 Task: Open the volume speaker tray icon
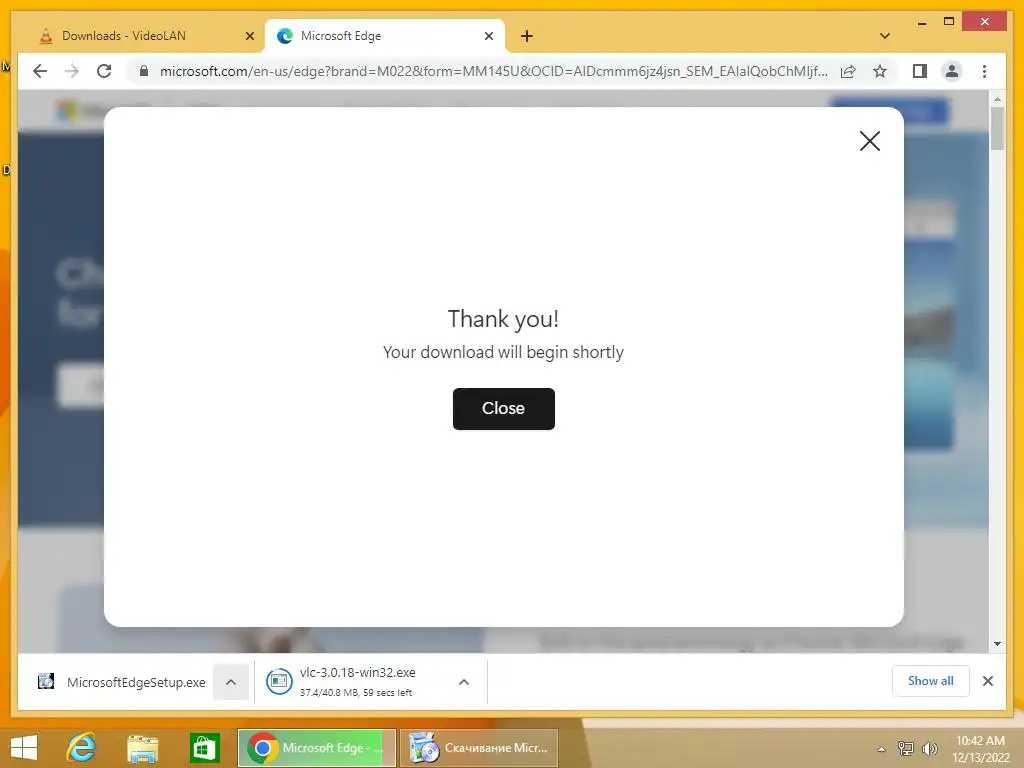coord(929,748)
